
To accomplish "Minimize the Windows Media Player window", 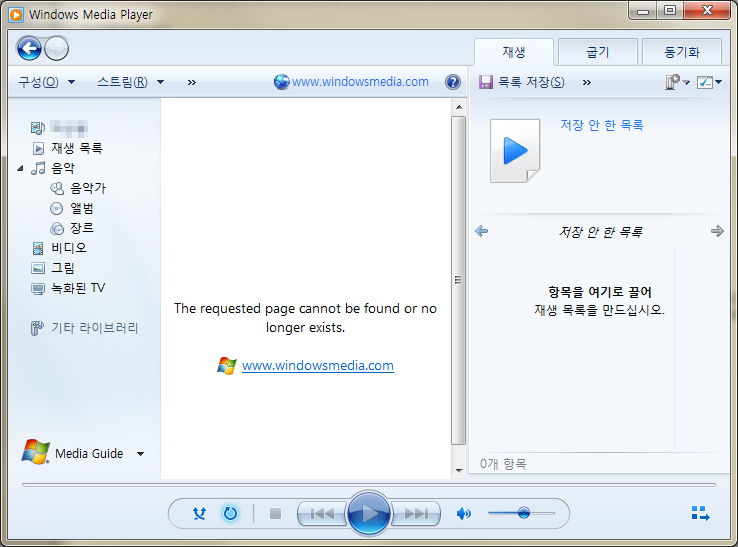I will pos(643,11).
